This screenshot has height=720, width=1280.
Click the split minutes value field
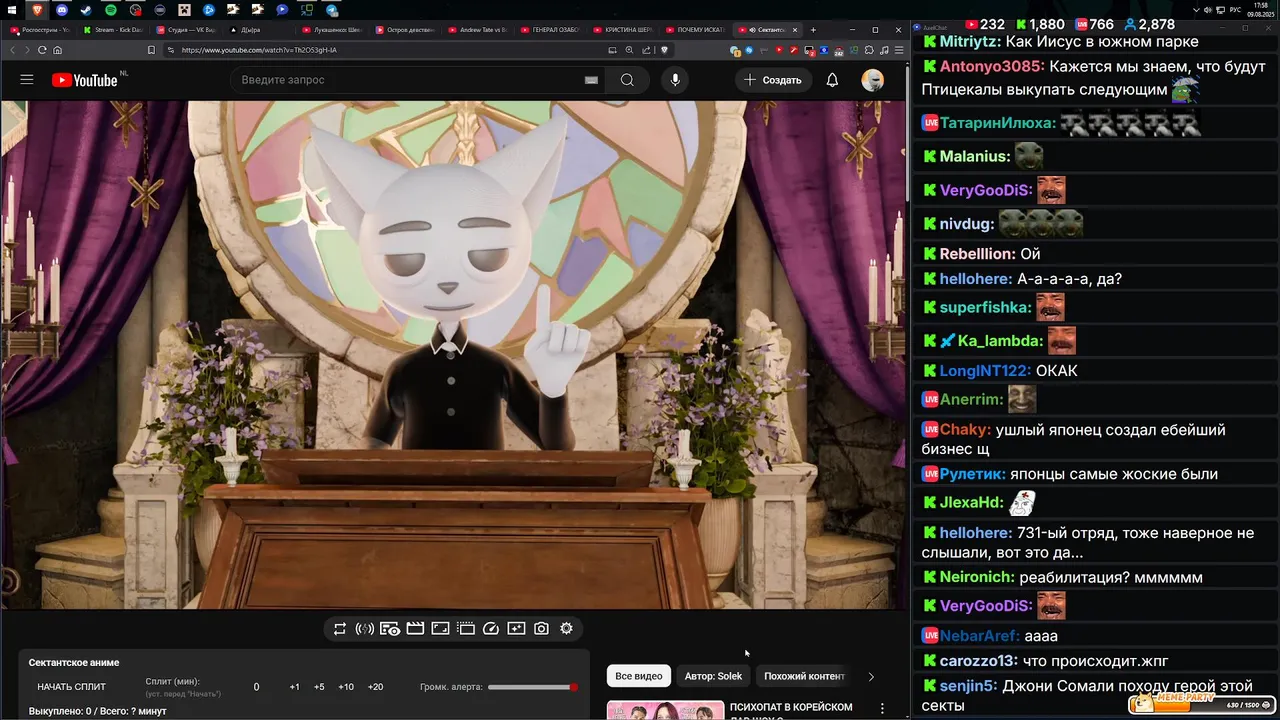[256, 687]
